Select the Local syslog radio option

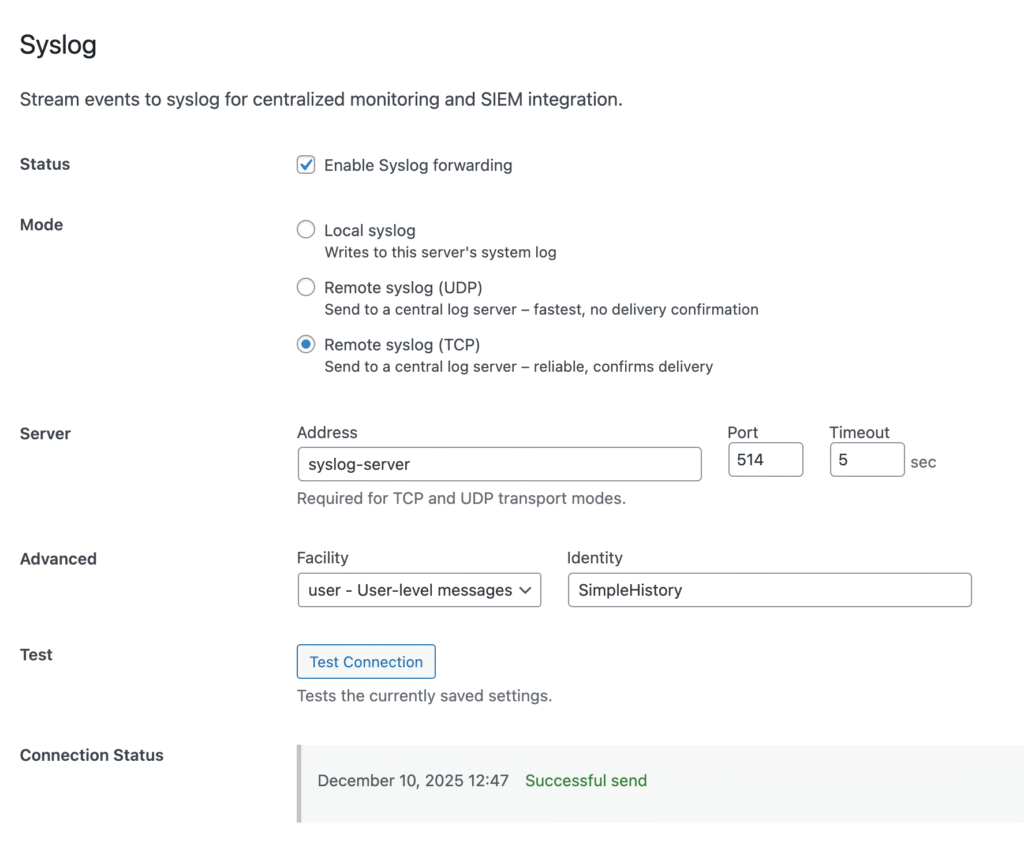click(306, 230)
